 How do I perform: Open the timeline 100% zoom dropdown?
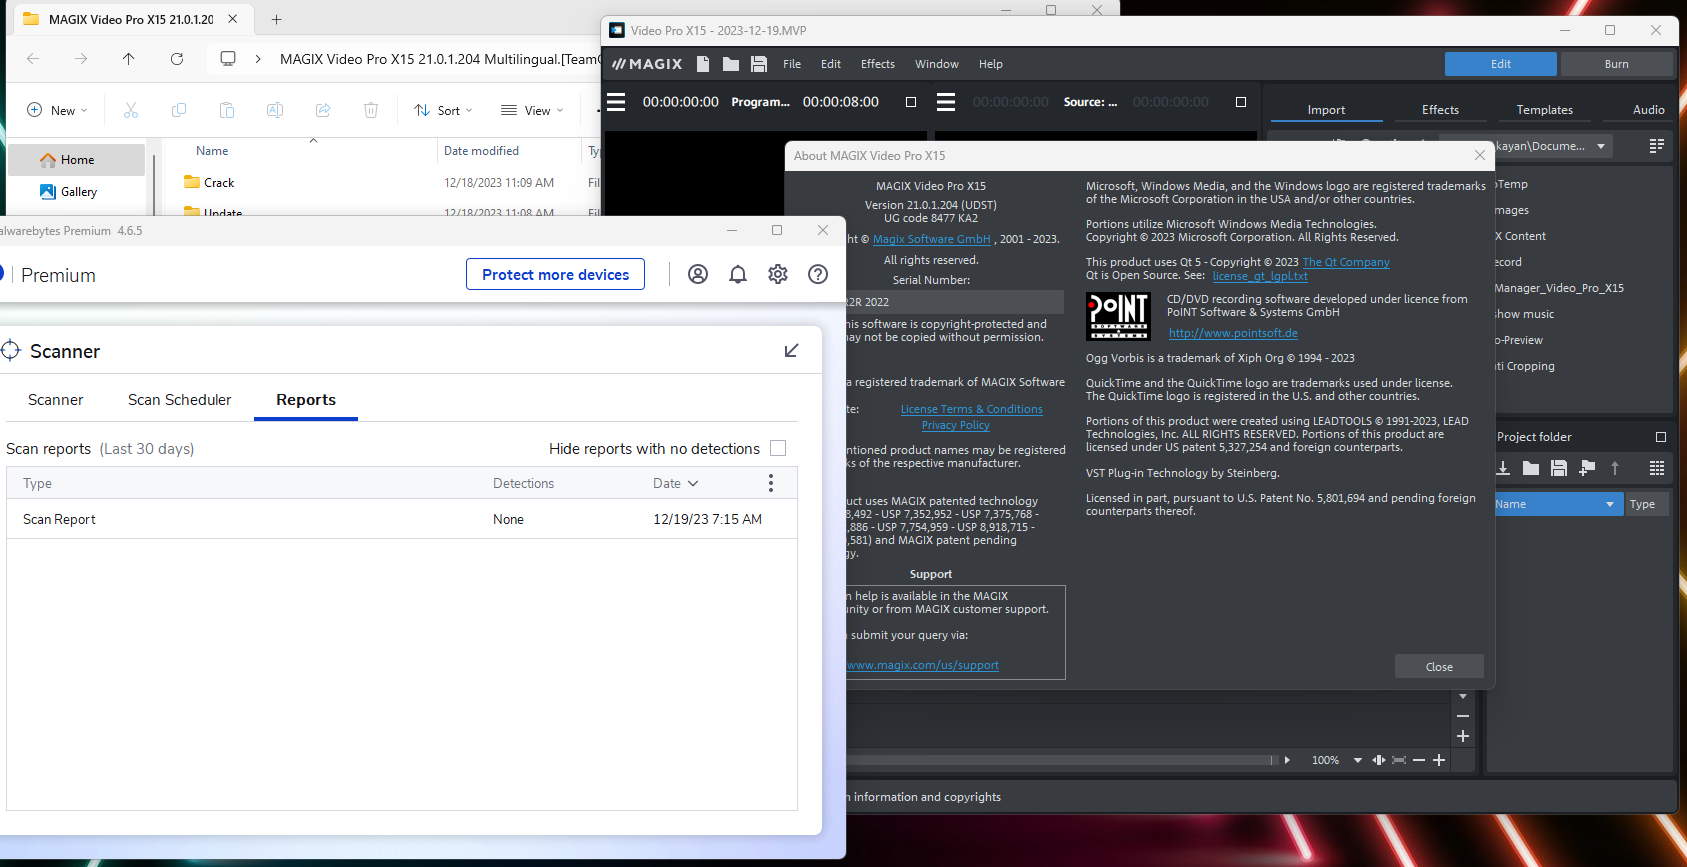click(x=1357, y=760)
